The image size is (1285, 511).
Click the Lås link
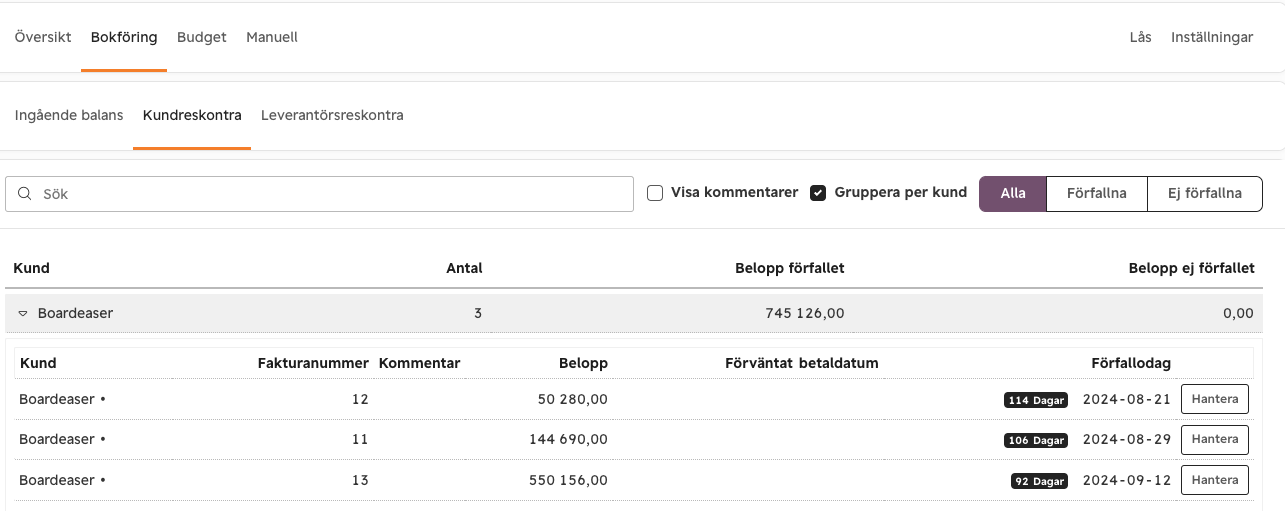click(1140, 38)
